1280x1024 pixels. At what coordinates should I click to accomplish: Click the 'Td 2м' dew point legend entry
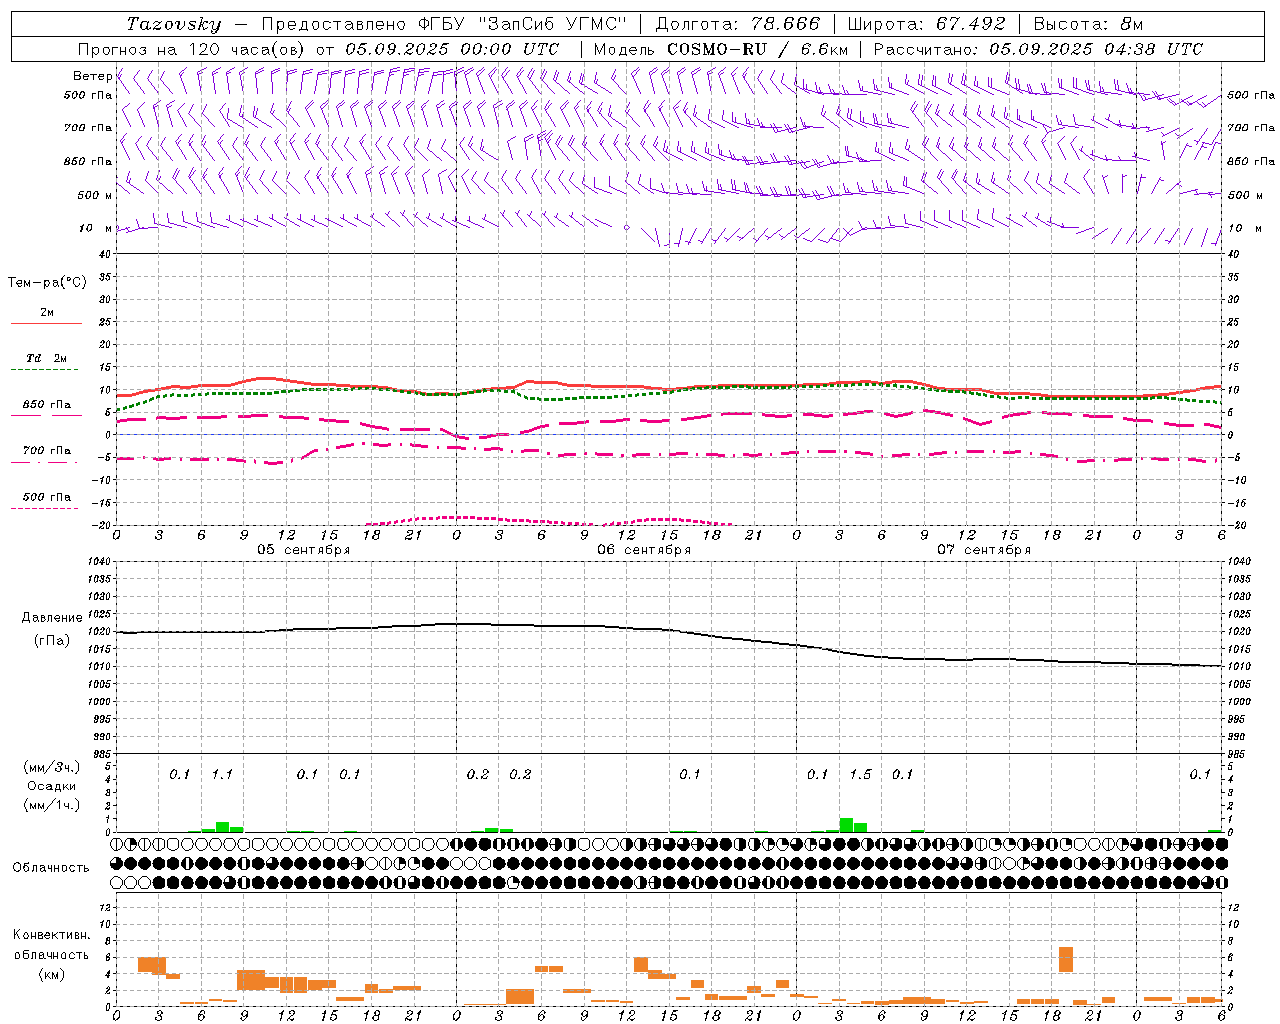click(46, 363)
